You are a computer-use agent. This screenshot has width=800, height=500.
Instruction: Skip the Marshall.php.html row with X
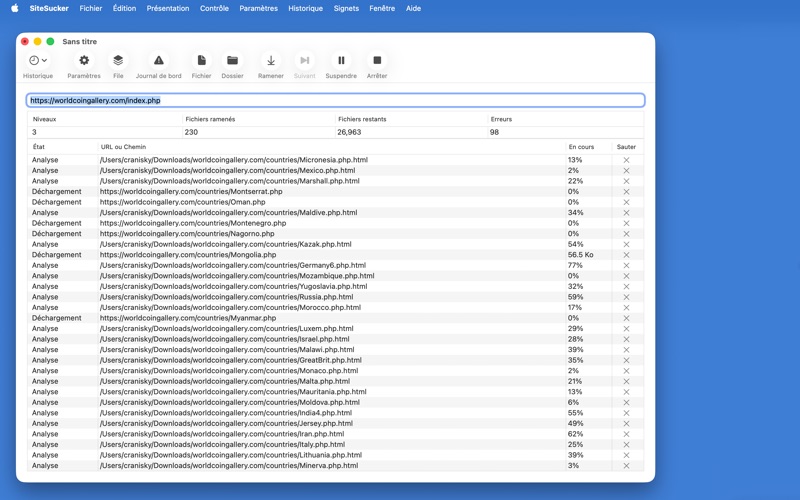pyautogui.click(x=626, y=181)
